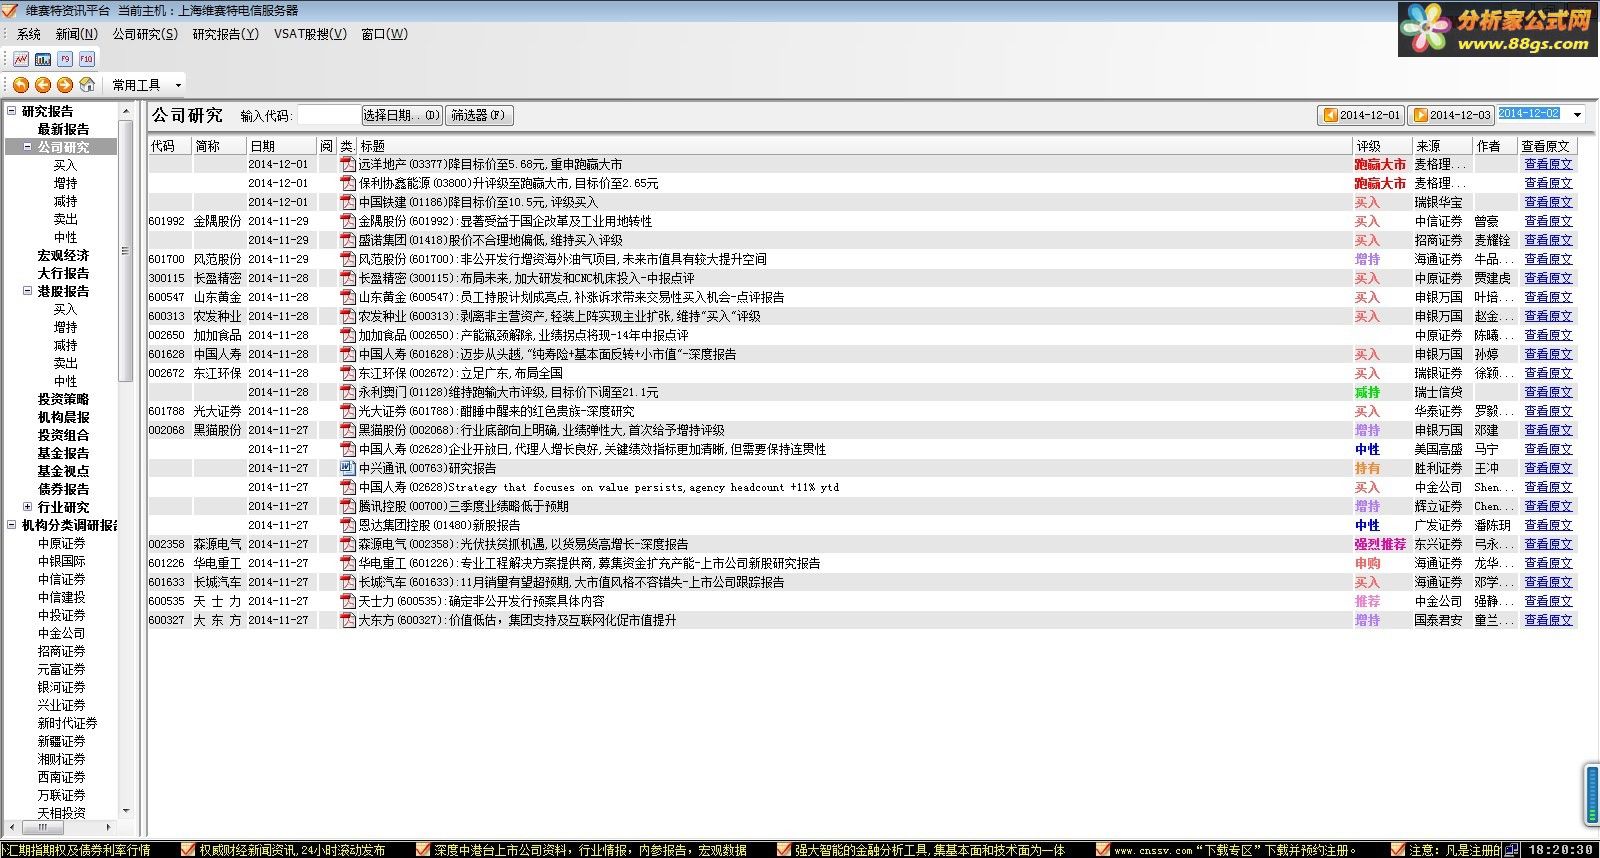Click PDF icon for 山东黄金(600547) report
Screen dimensions: 1600x858
(x=348, y=297)
